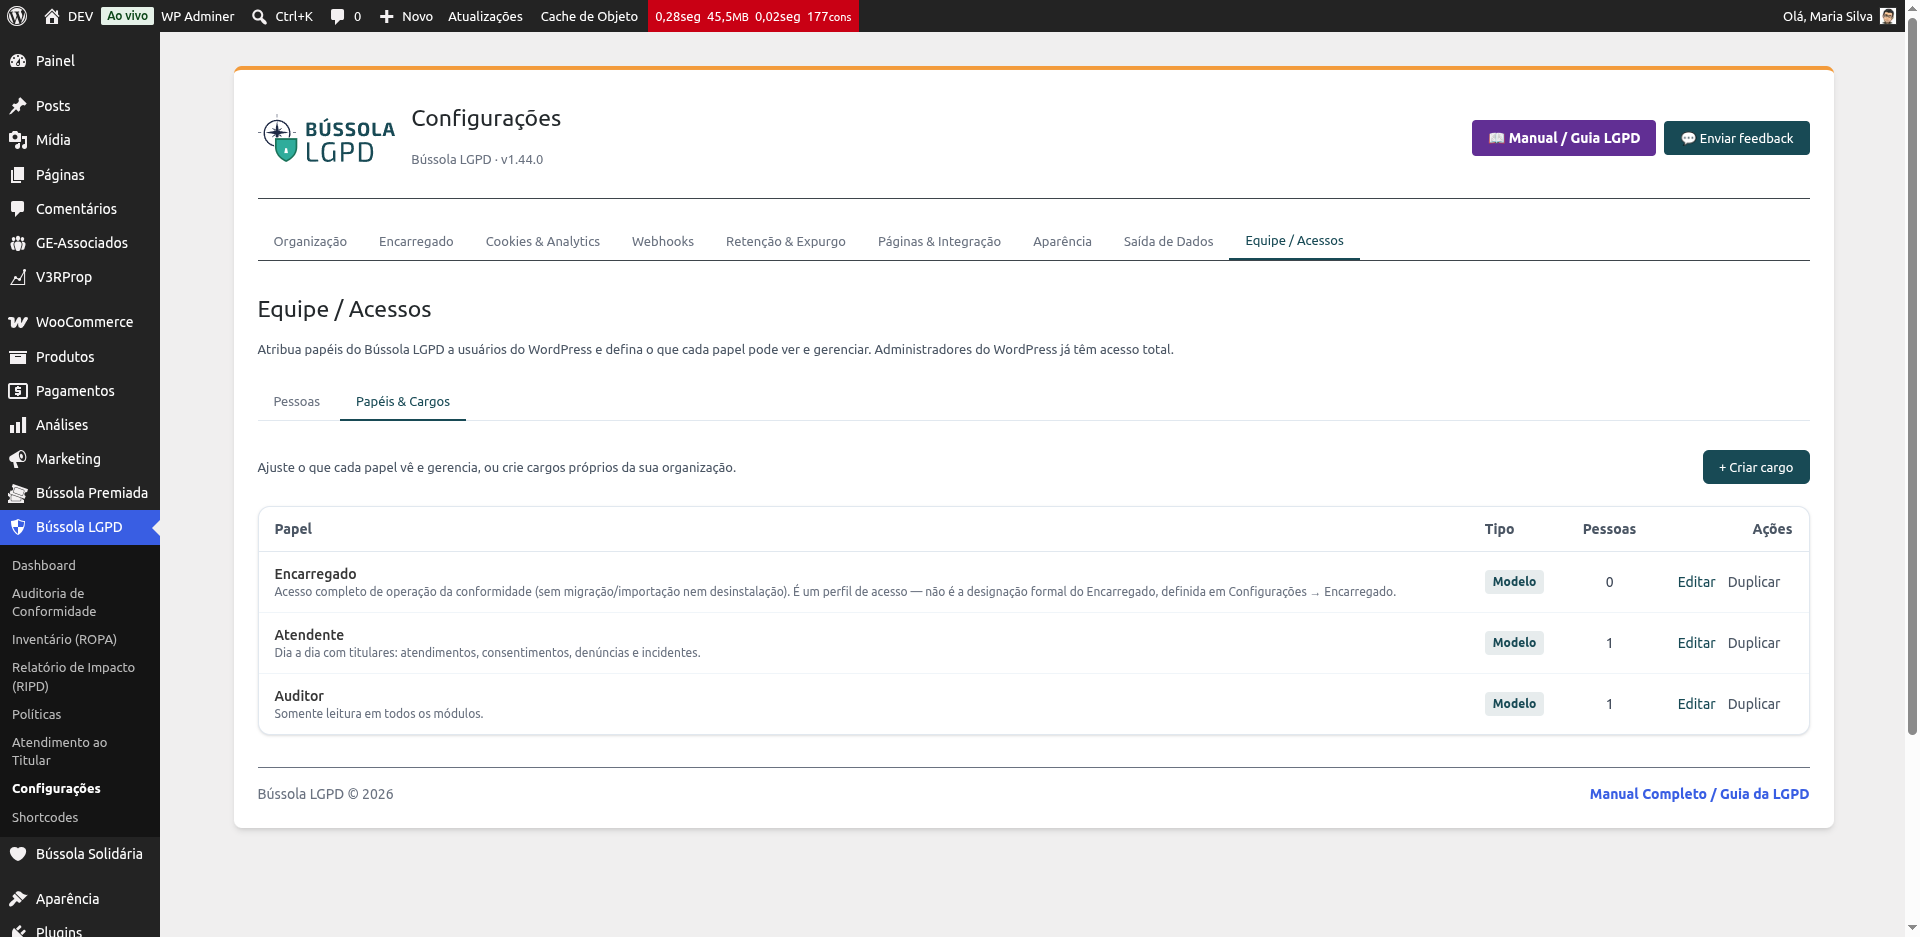The width and height of the screenshot is (1920, 937).
Task: Click the Bússola Premiada icon
Action: coord(18,493)
